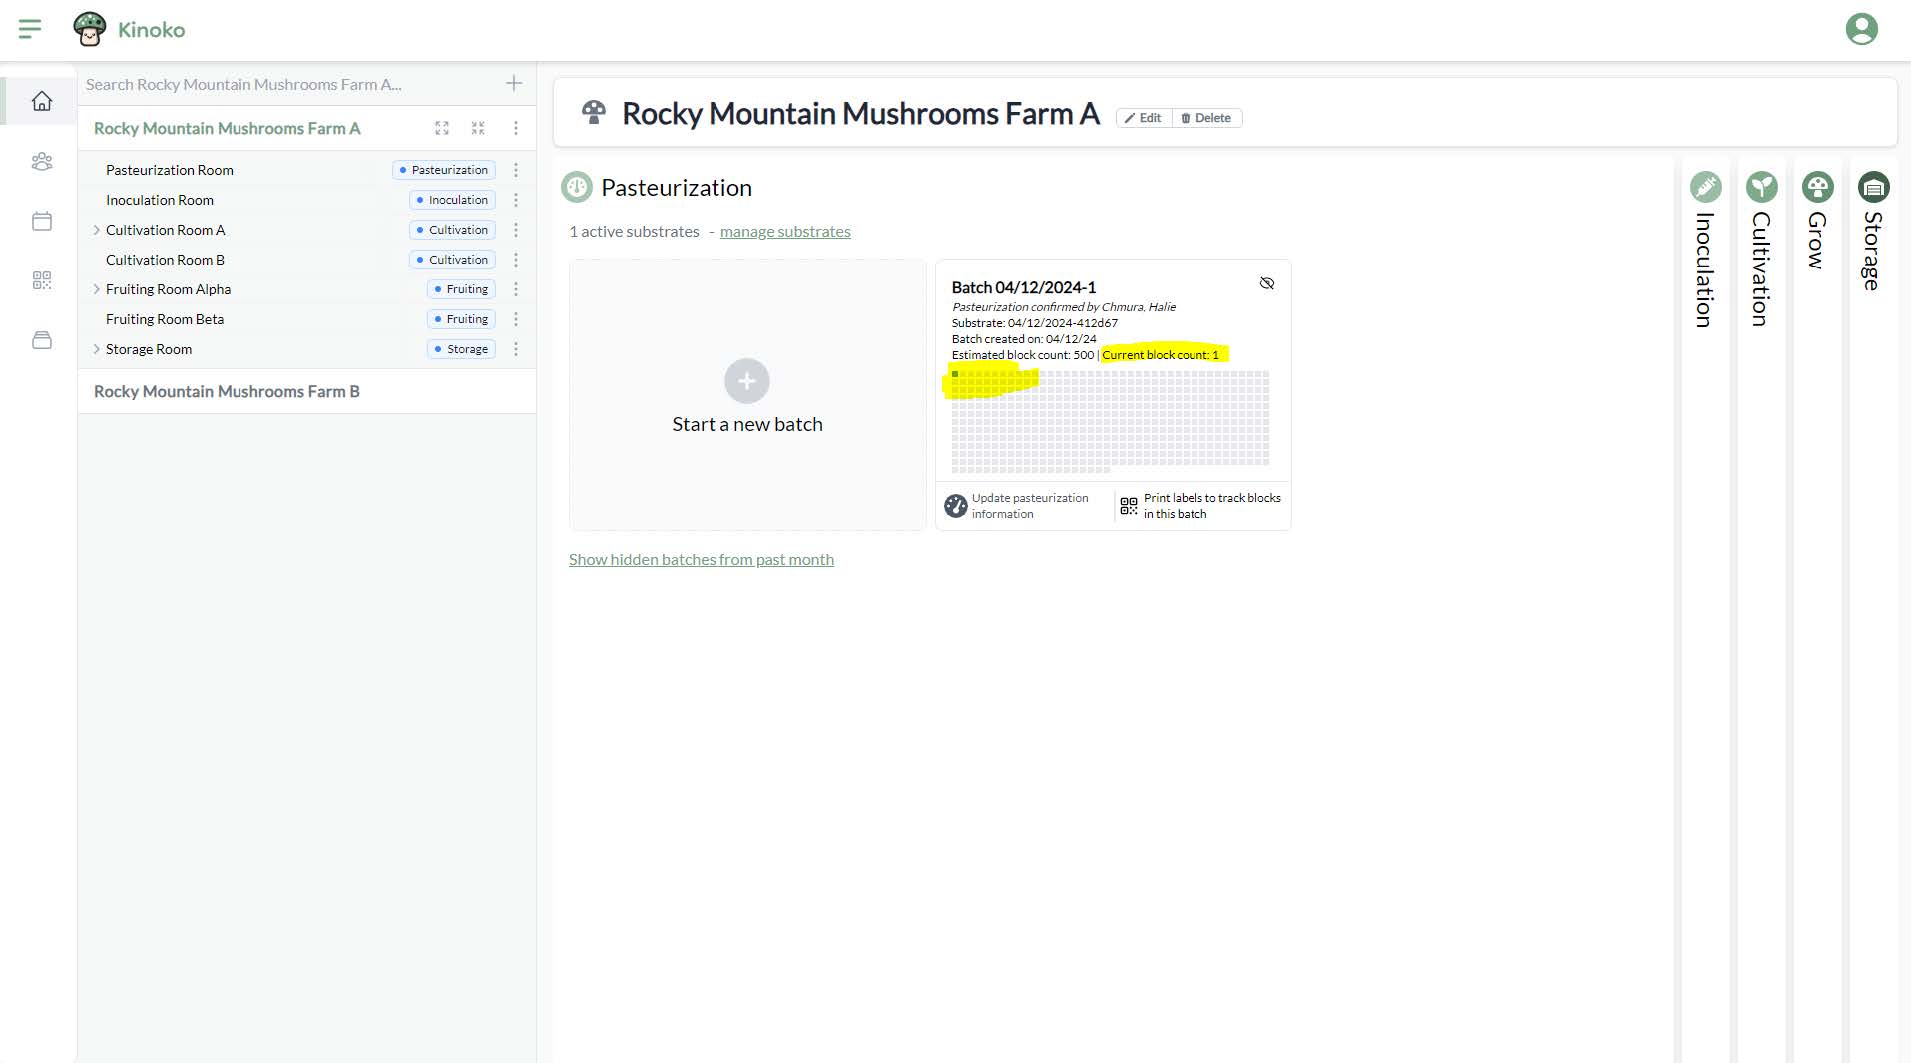1911x1063 pixels.
Task: Click the manage substrates link
Action: point(785,232)
